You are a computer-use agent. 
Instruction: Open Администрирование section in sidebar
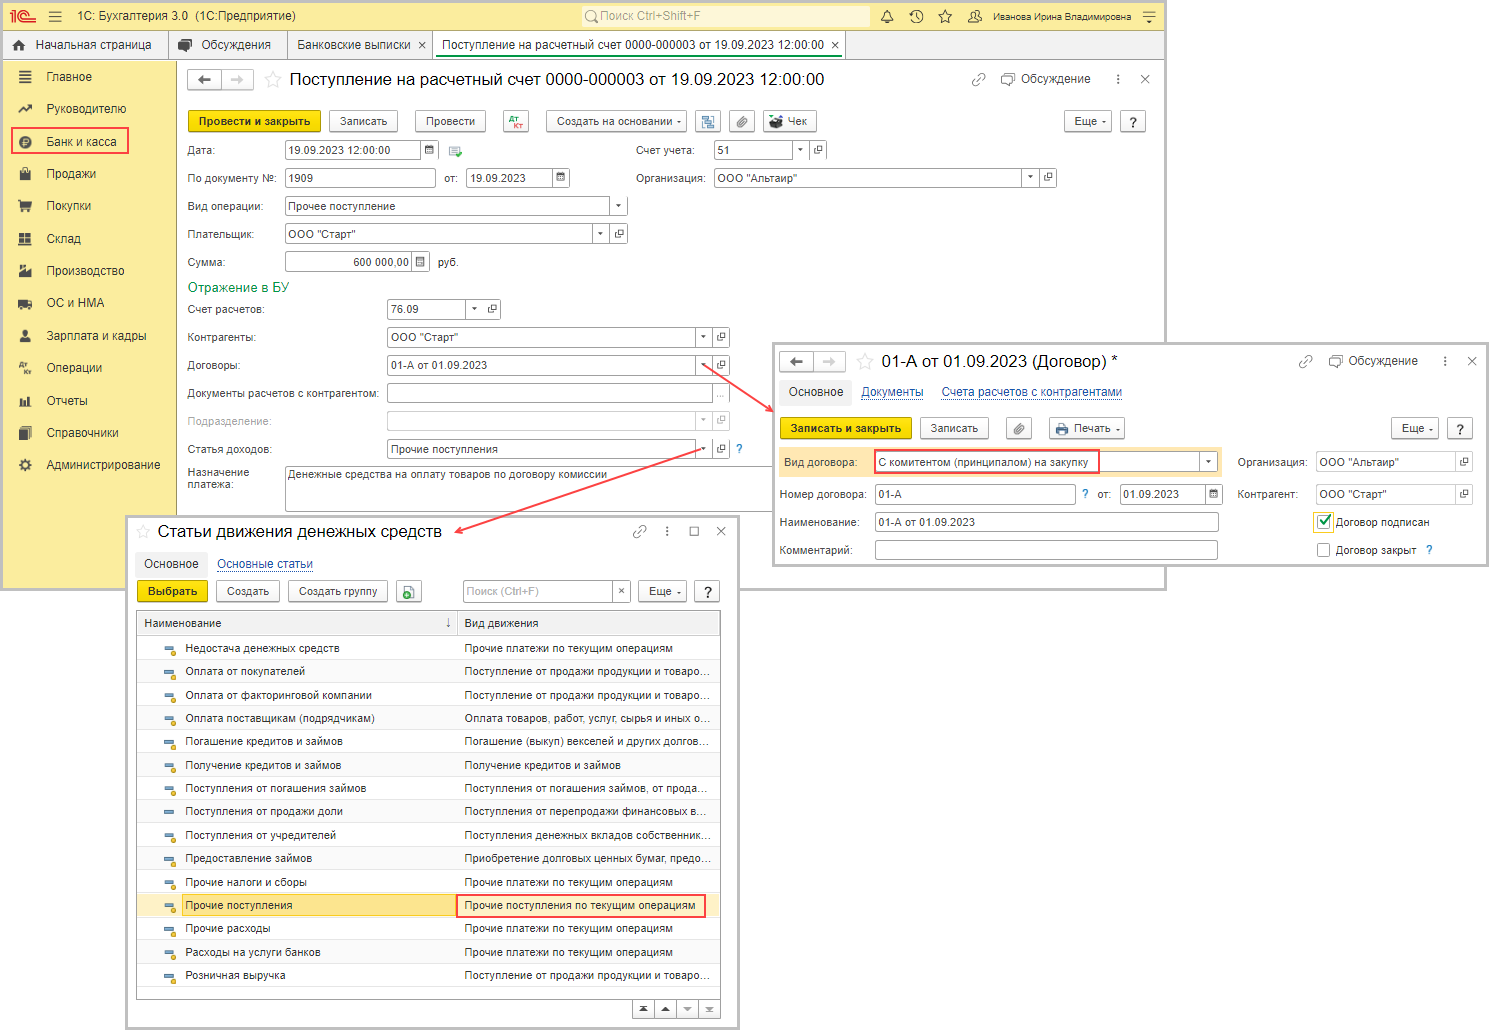pos(103,465)
